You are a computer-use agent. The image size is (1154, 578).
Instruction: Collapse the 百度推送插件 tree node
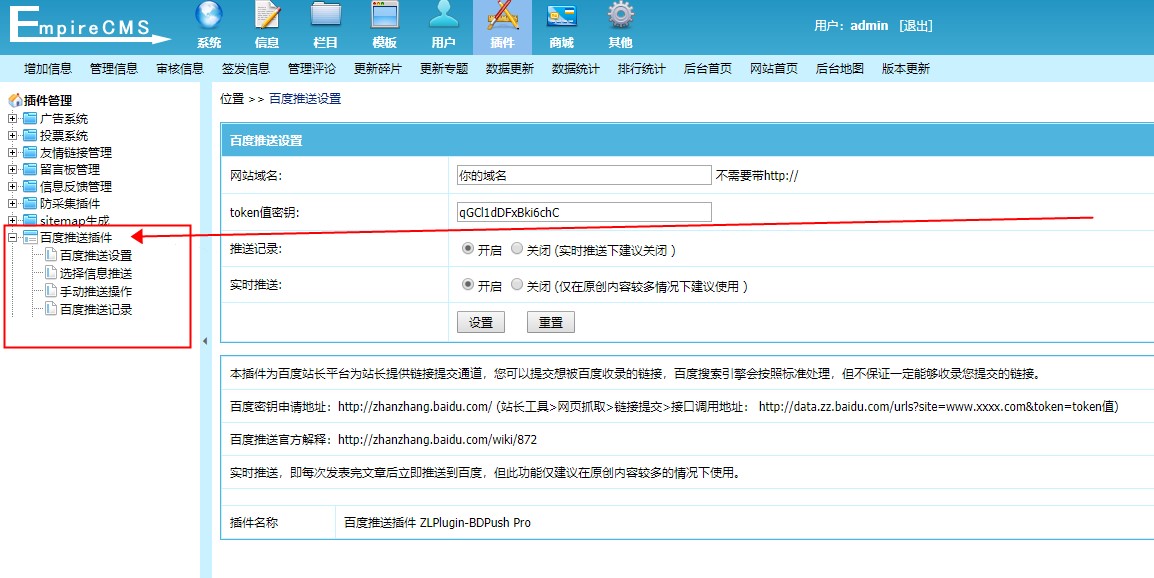(12, 237)
